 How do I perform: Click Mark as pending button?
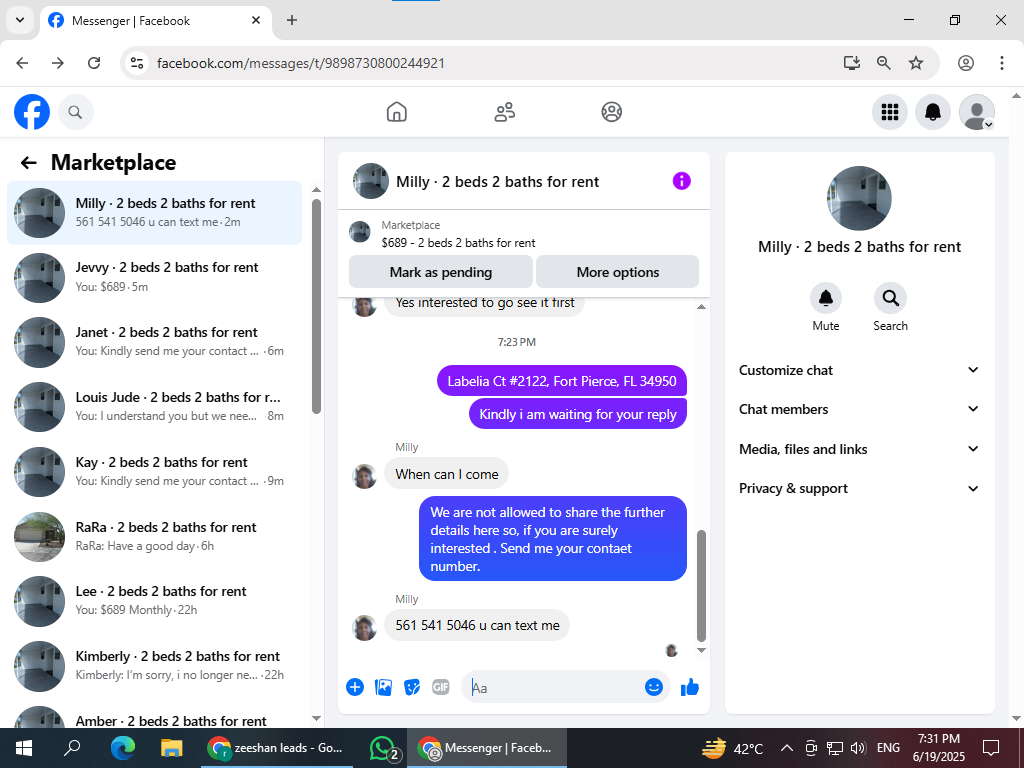click(441, 272)
